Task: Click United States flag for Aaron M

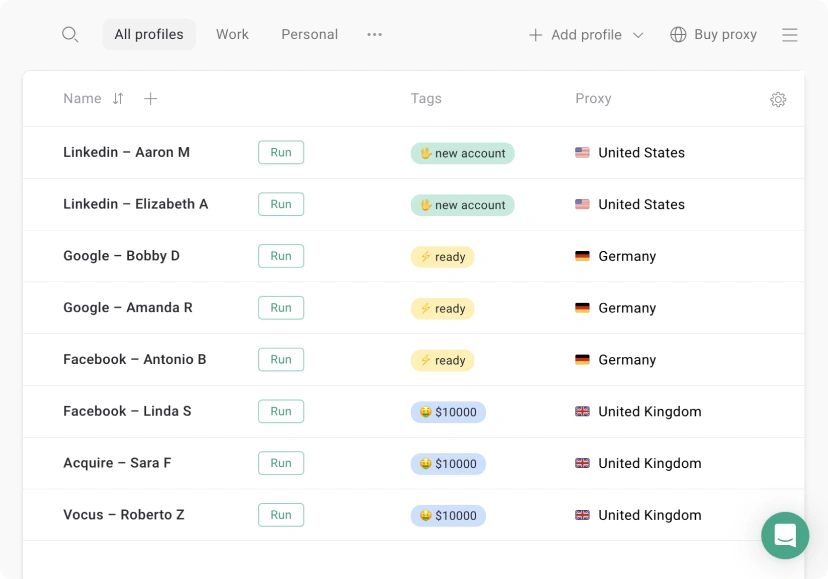Action: tap(582, 153)
